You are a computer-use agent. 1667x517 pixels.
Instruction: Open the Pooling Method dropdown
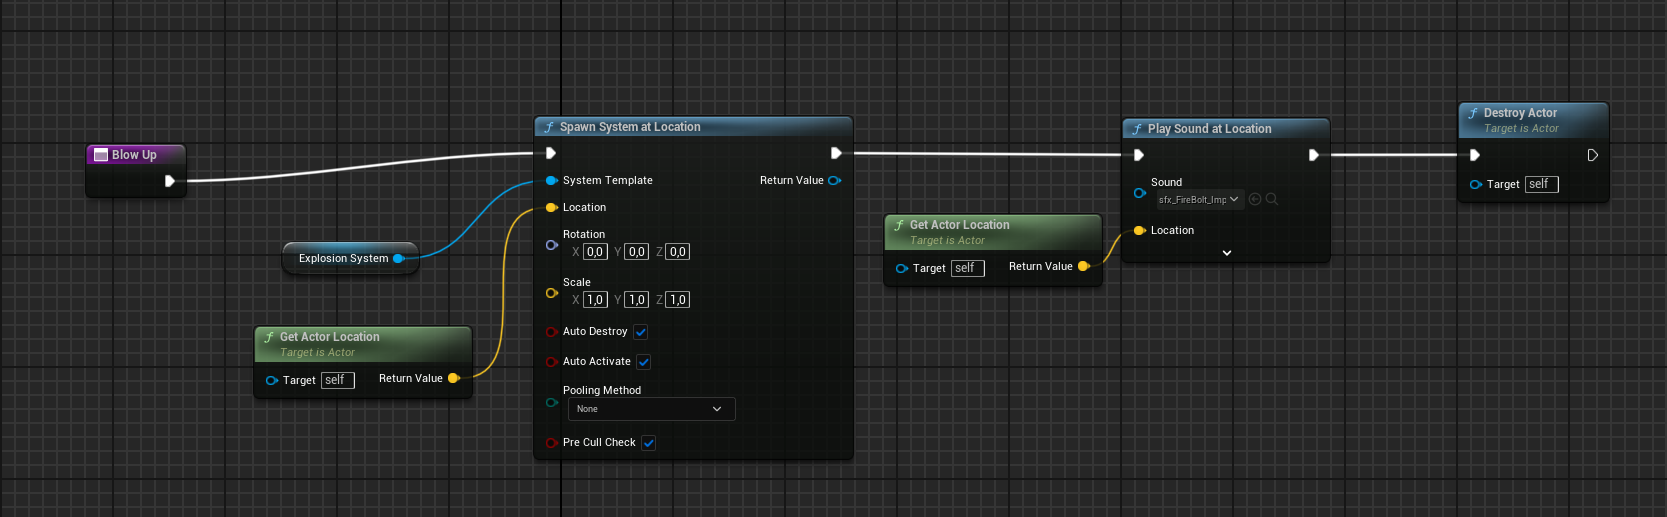coord(651,409)
